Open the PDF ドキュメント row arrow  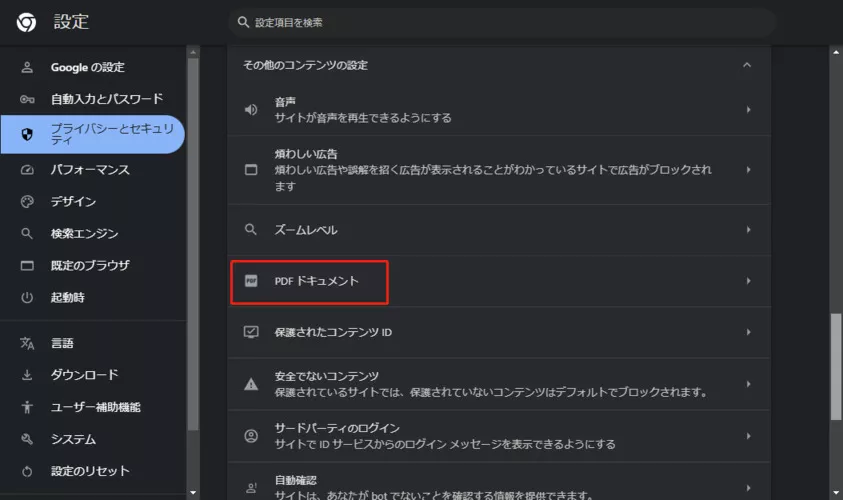pos(748,281)
